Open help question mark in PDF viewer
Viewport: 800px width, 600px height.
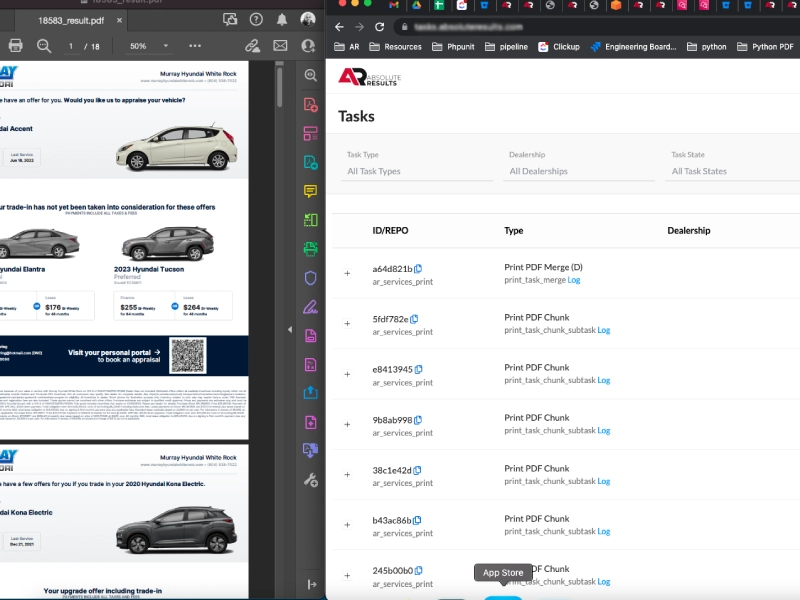pos(256,20)
